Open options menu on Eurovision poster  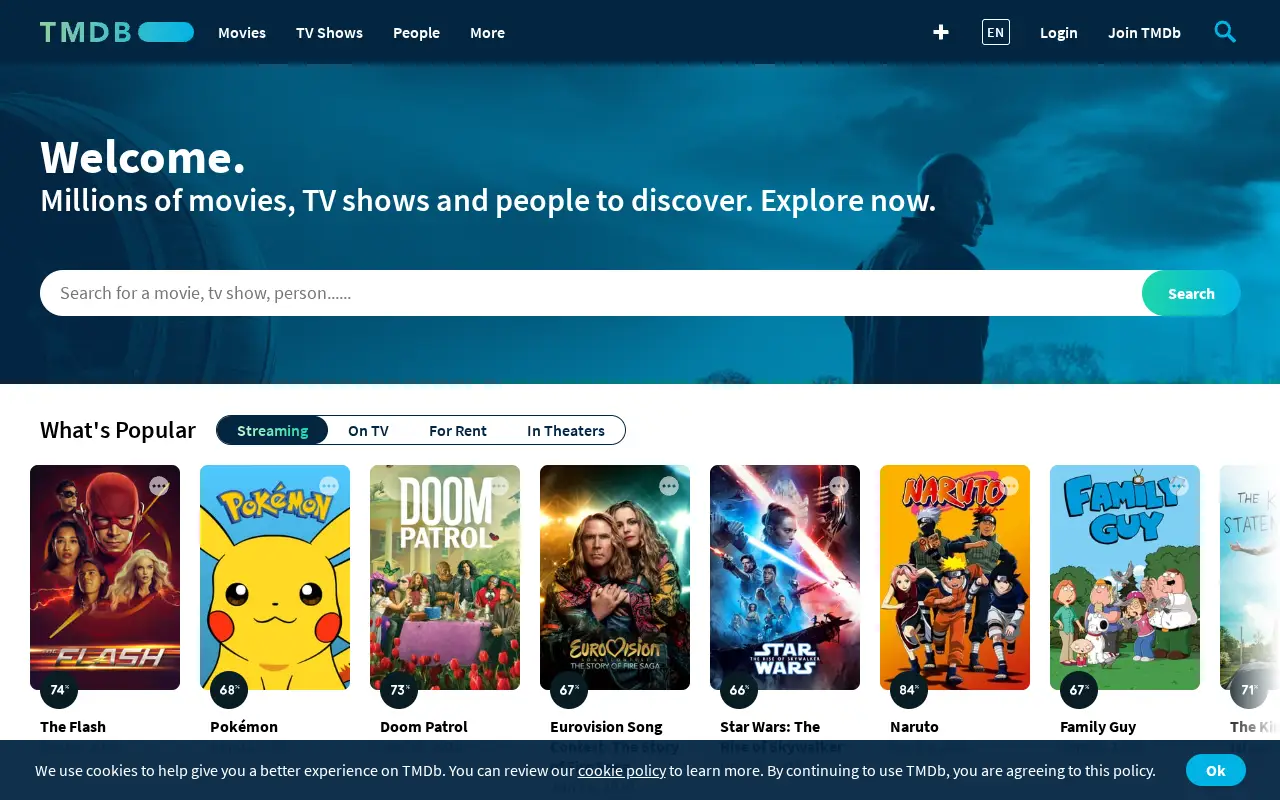pos(669,486)
